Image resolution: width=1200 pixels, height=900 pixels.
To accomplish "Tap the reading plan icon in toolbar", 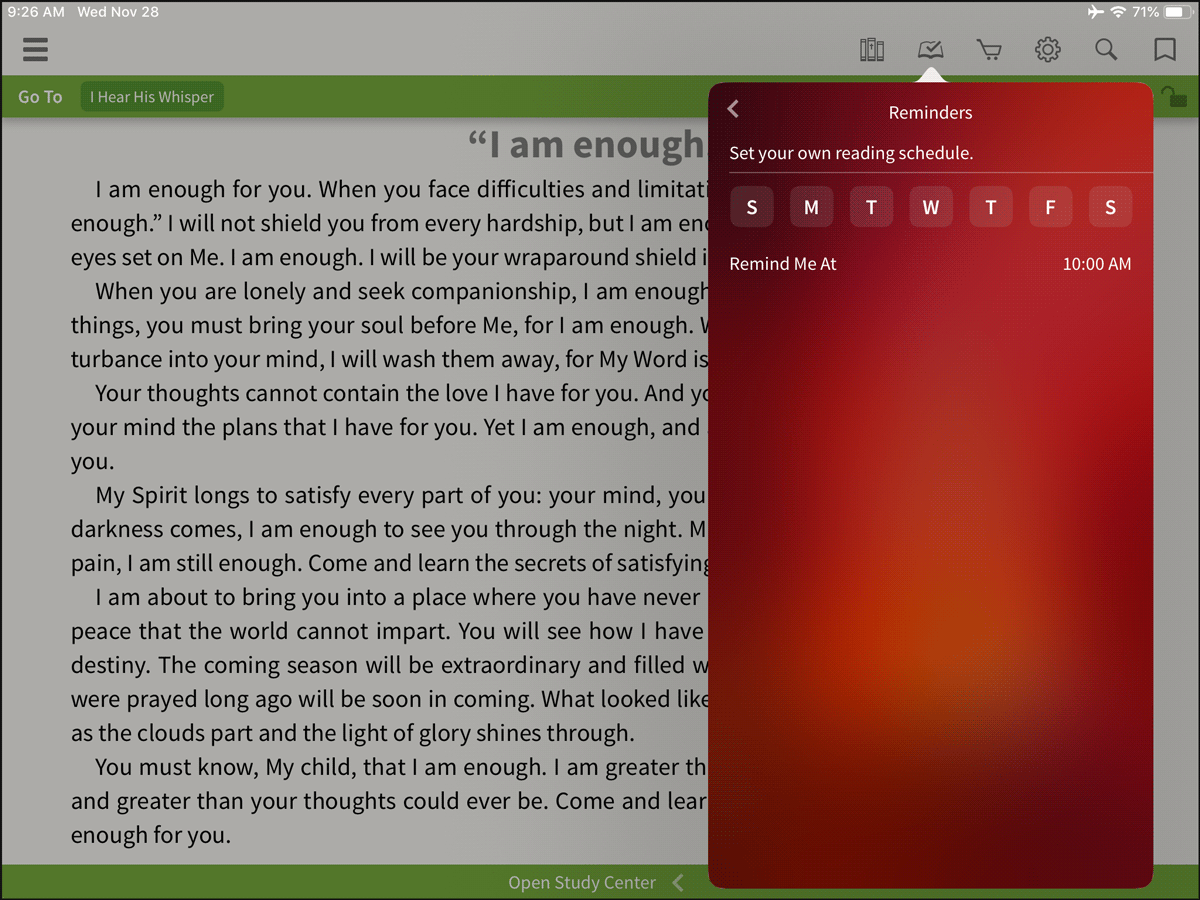I will [930, 49].
